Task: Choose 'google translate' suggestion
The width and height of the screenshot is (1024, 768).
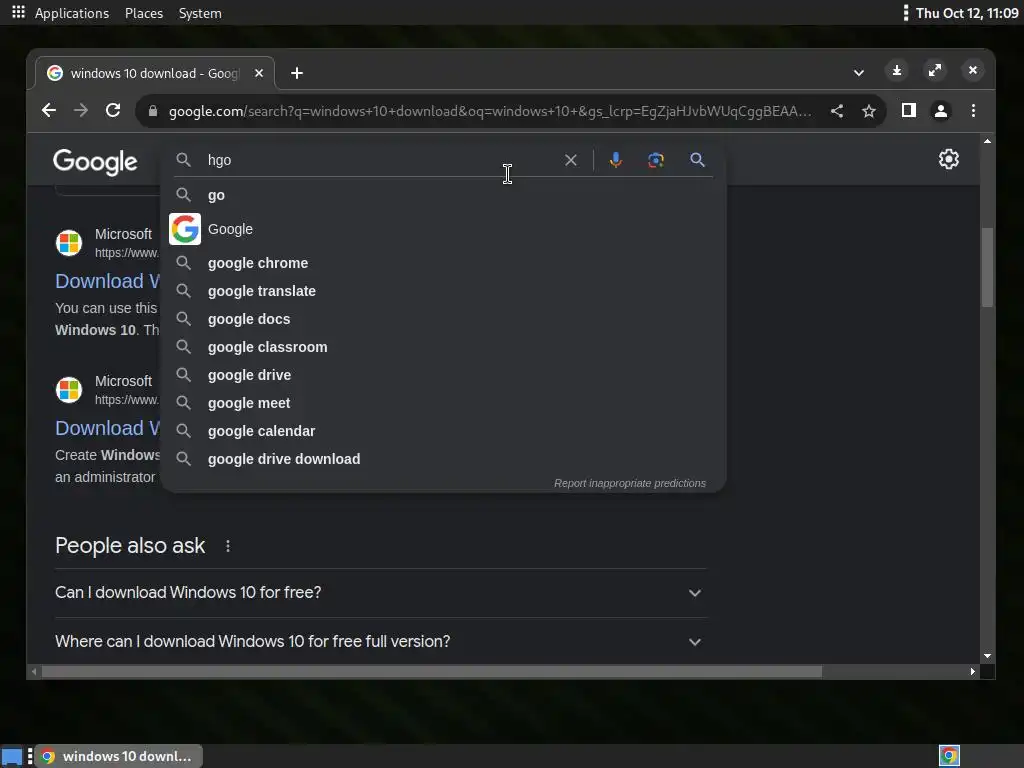Action: coord(443,291)
